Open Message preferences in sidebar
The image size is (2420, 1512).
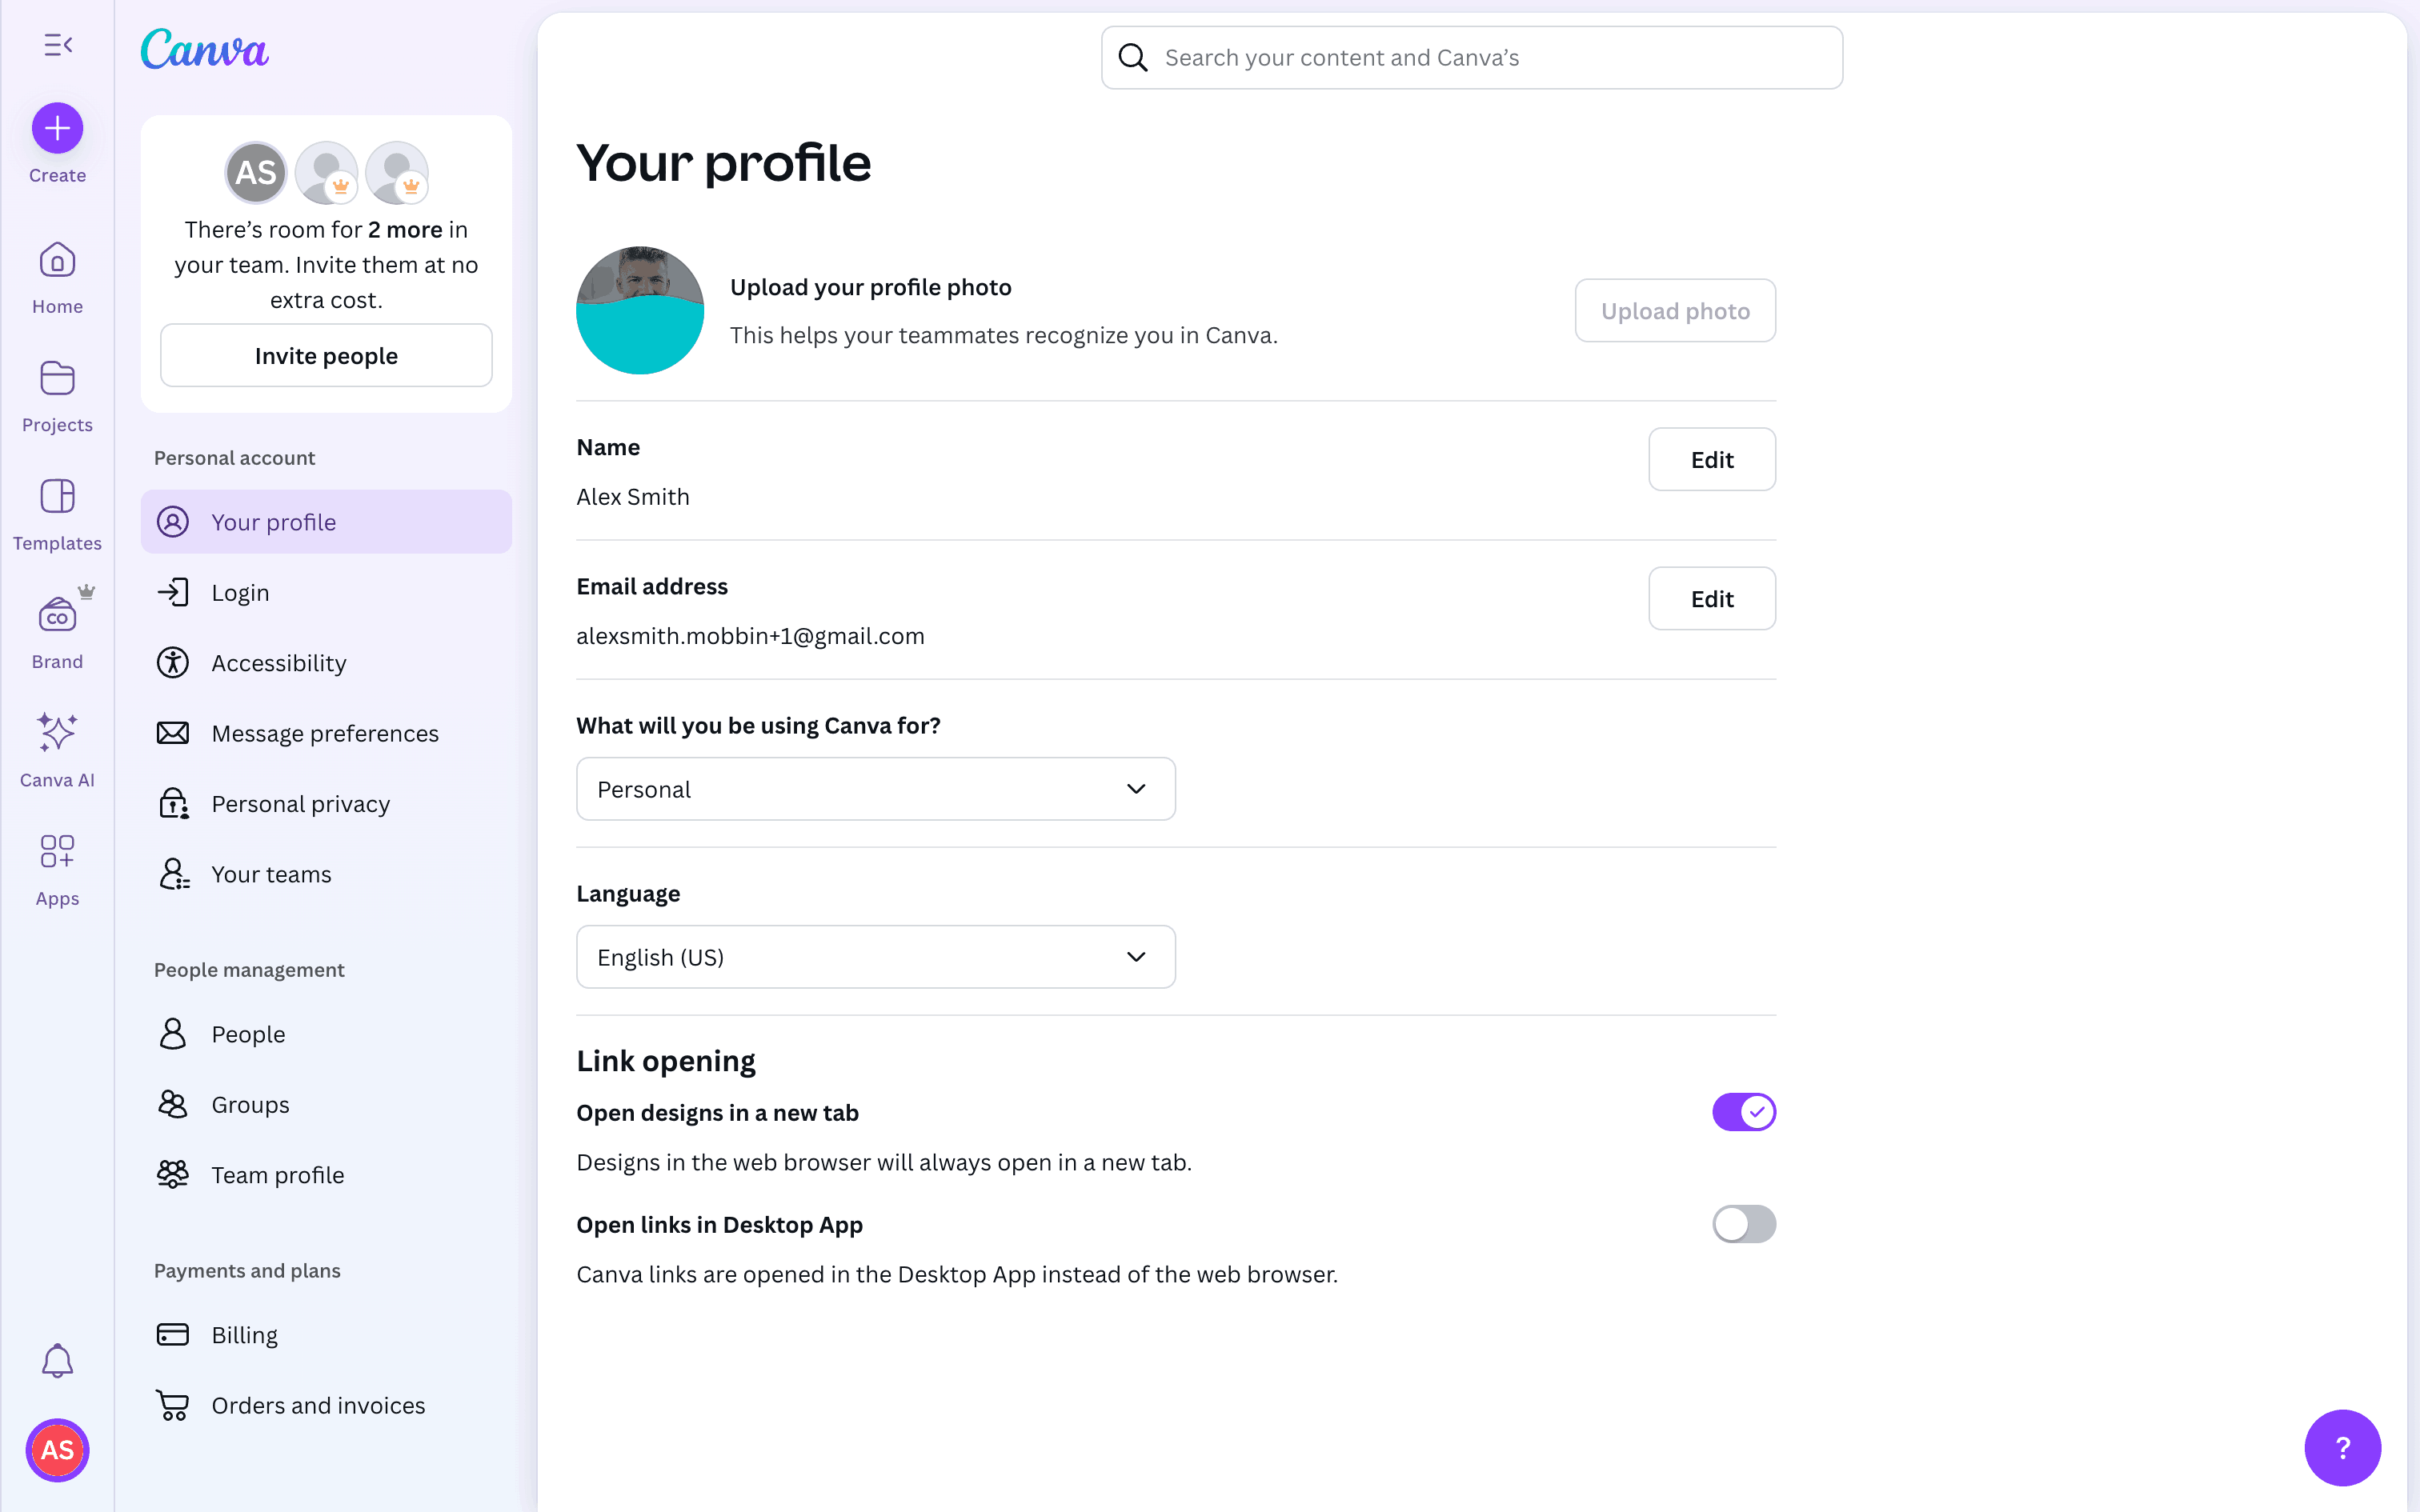click(325, 733)
